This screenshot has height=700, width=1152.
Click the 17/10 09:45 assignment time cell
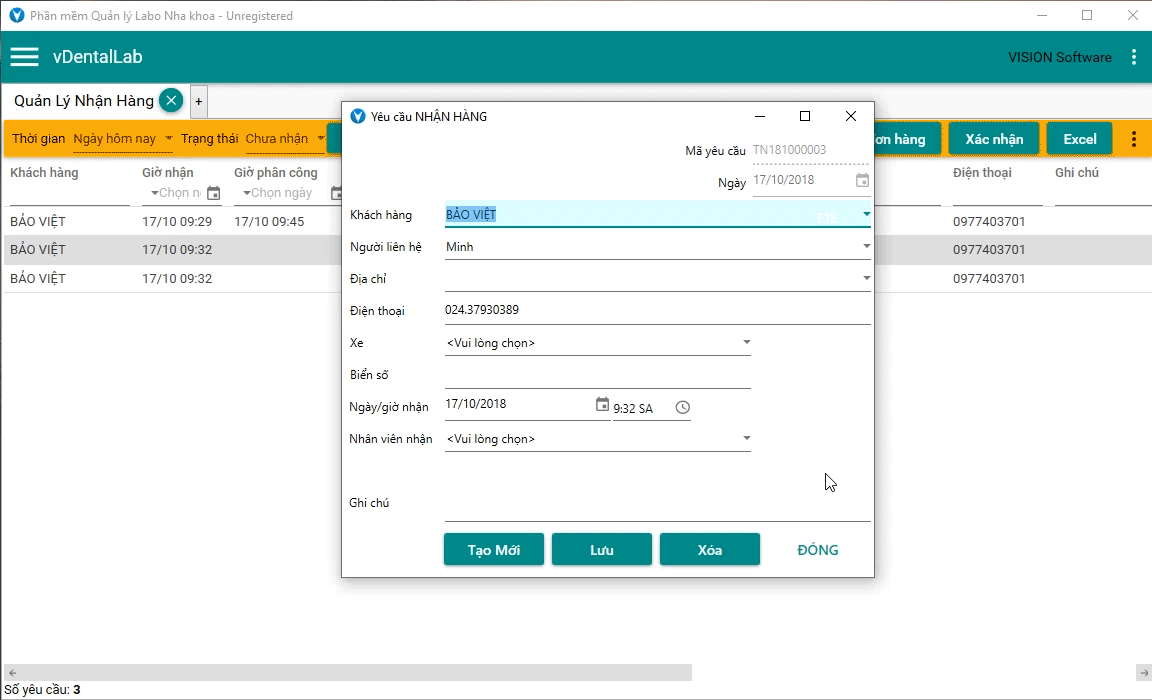pyautogui.click(x=269, y=221)
